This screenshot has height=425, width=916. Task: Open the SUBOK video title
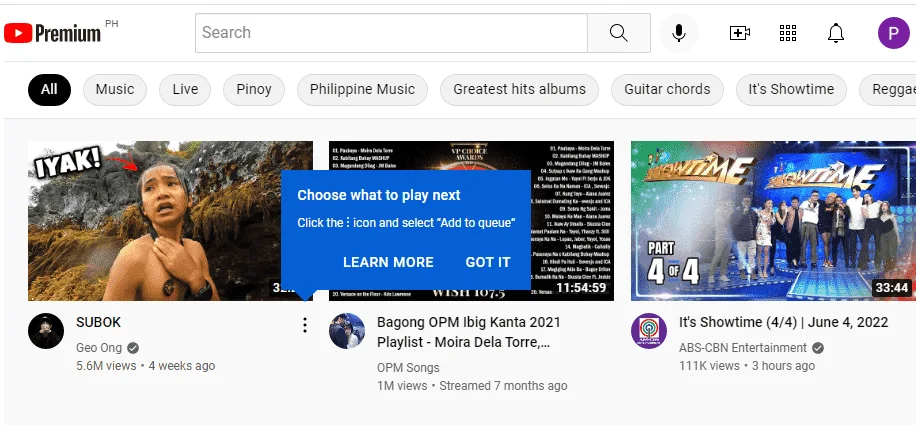(98, 322)
